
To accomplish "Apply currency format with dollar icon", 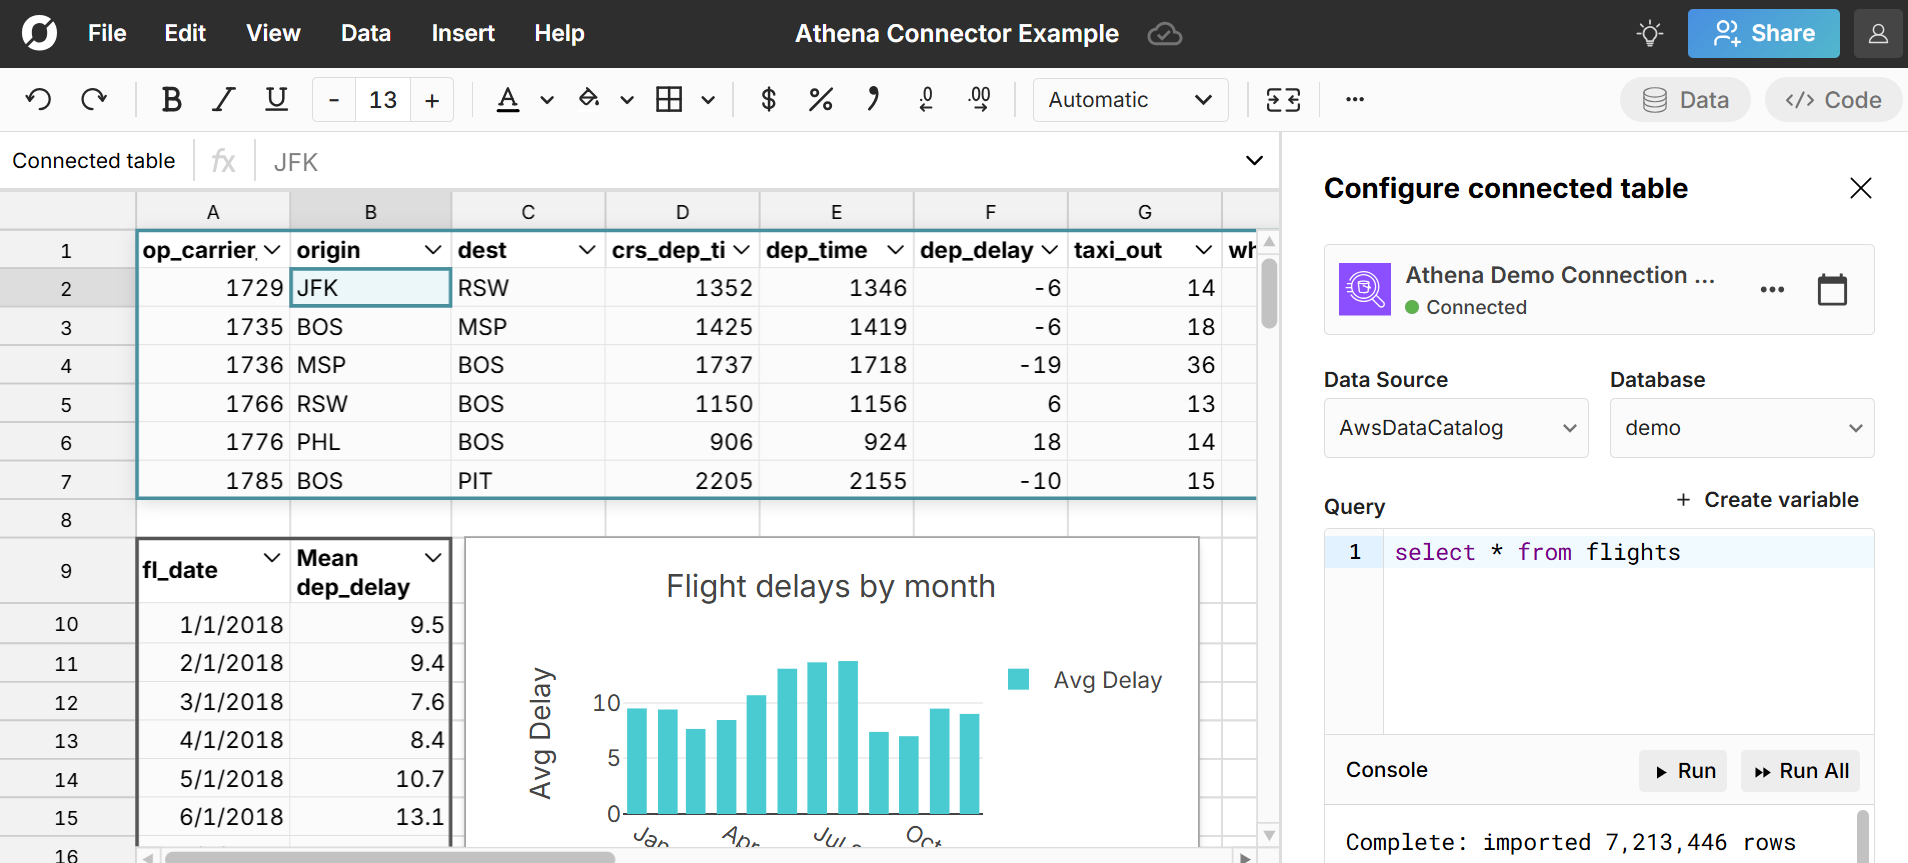I will [768, 100].
